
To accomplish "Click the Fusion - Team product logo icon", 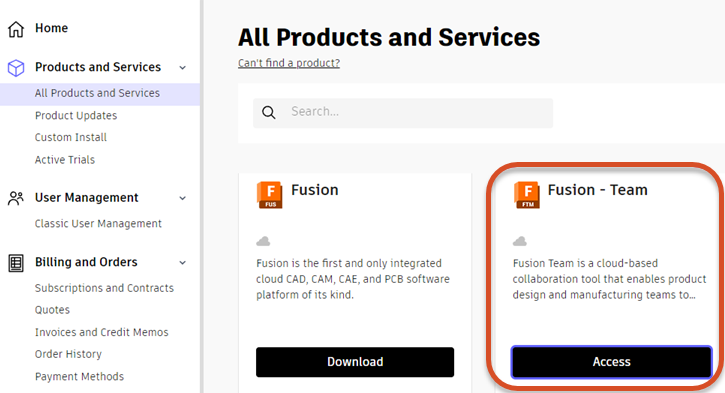I will click(526, 195).
